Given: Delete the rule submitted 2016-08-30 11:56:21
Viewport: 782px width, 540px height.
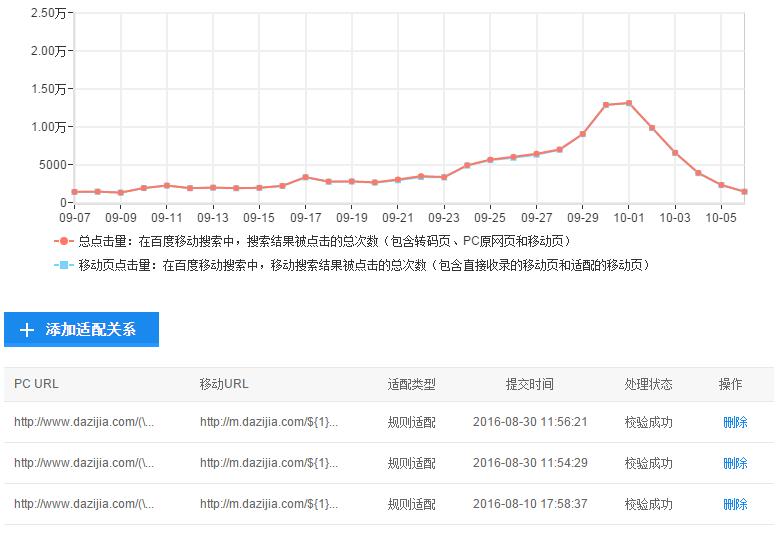Looking at the screenshot, I should click(735, 422).
